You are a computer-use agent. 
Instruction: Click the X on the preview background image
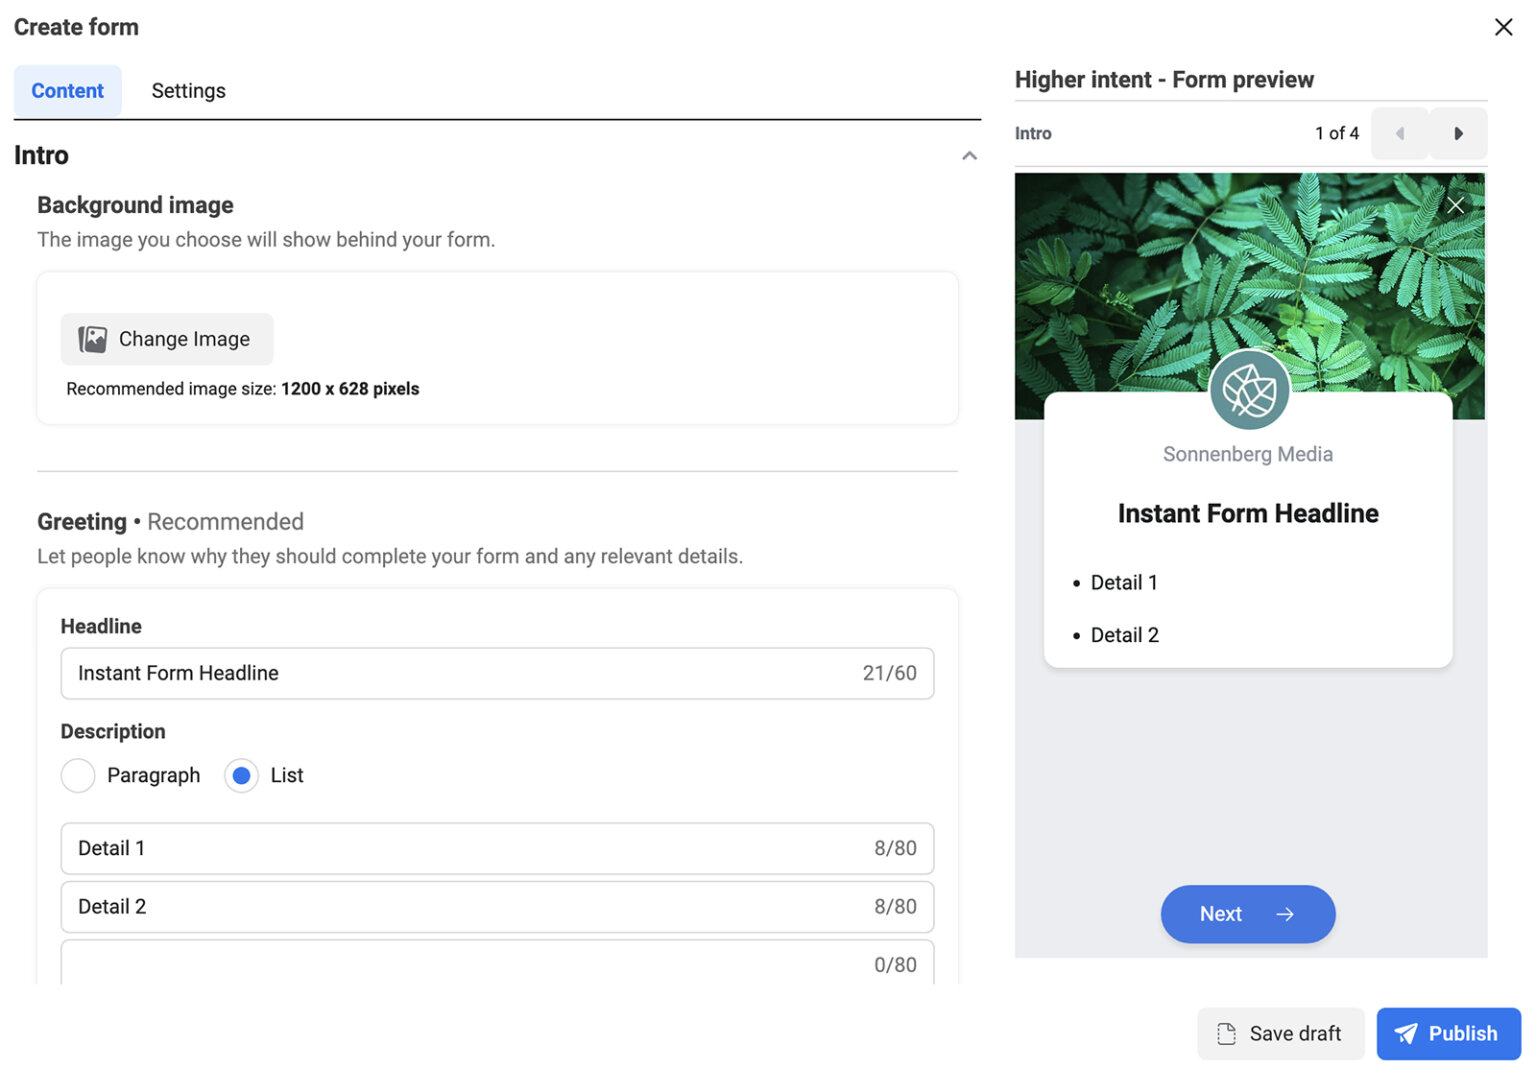click(x=1456, y=204)
